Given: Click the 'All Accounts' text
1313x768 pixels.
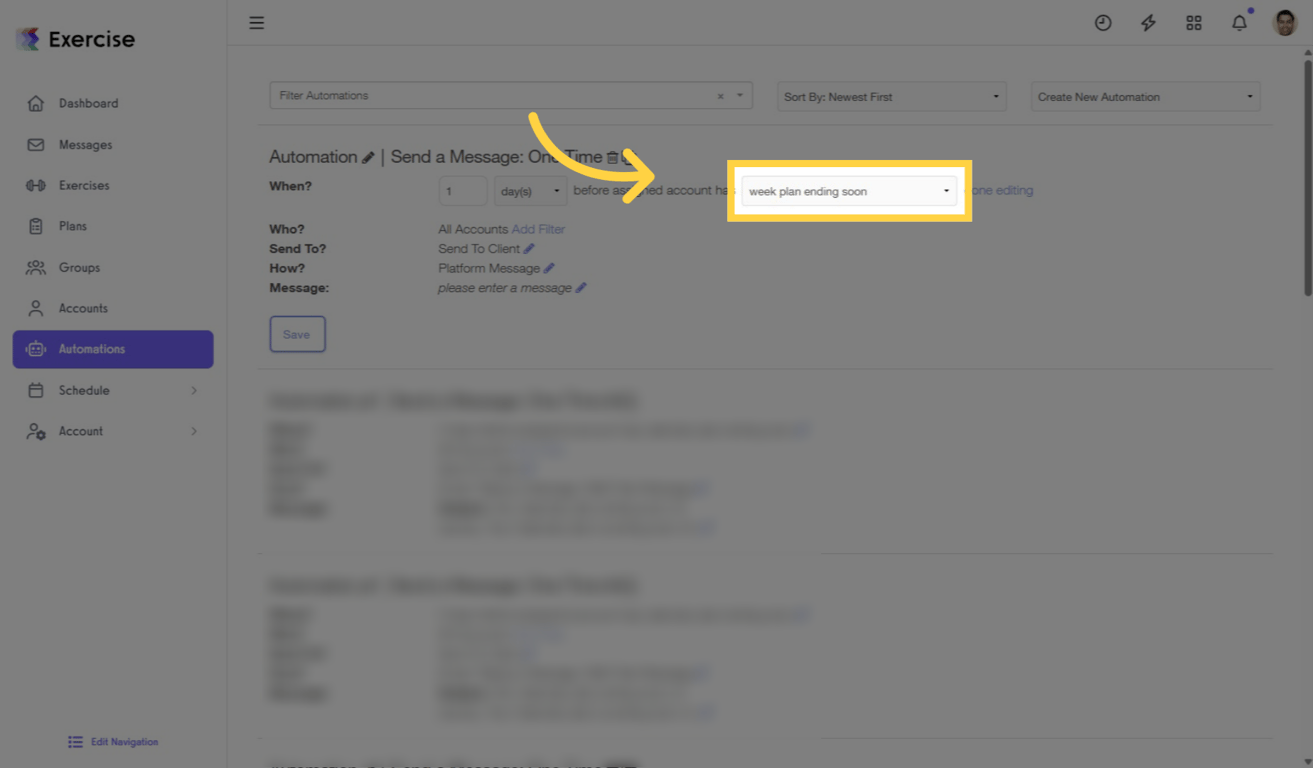Looking at the screenshot, I should tap(473, 229).
